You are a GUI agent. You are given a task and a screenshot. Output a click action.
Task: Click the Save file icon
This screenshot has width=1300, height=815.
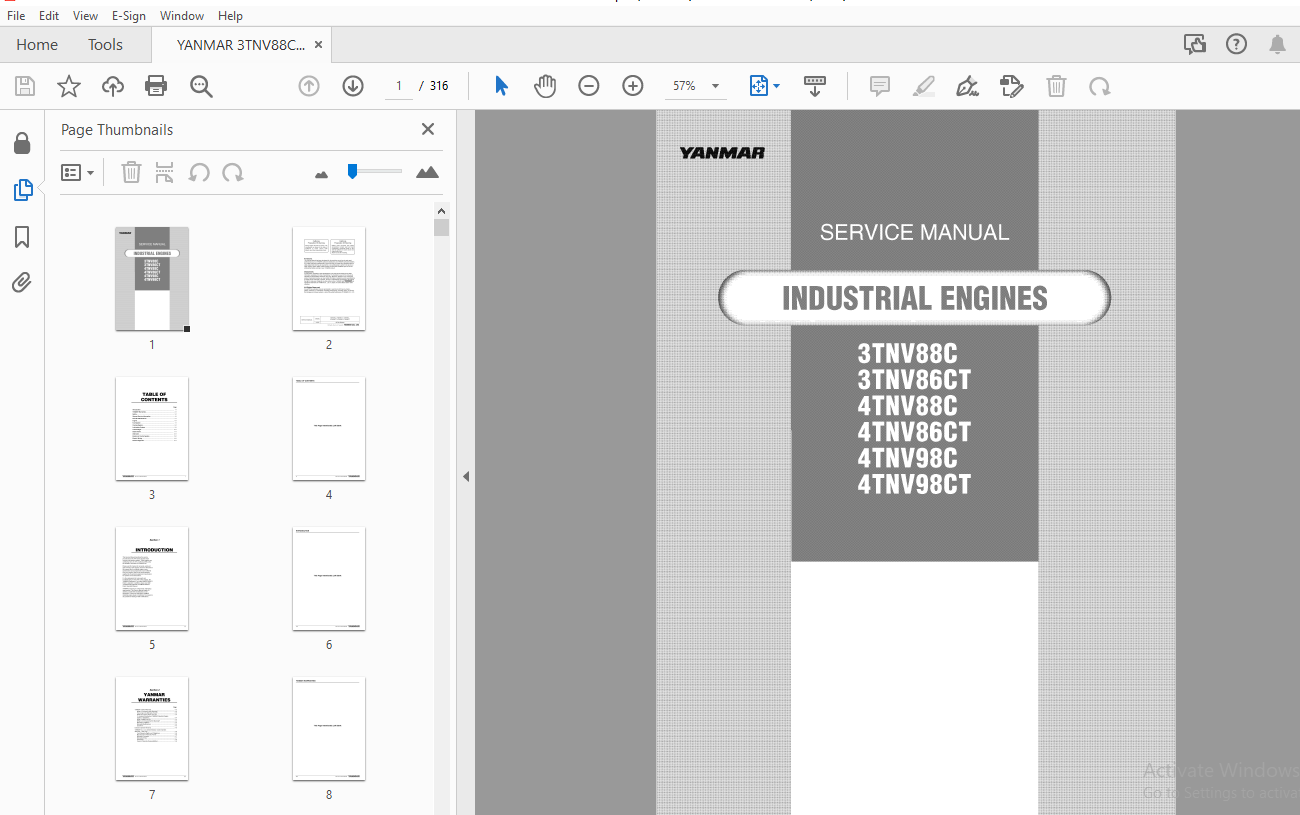[x=25, y=86]
